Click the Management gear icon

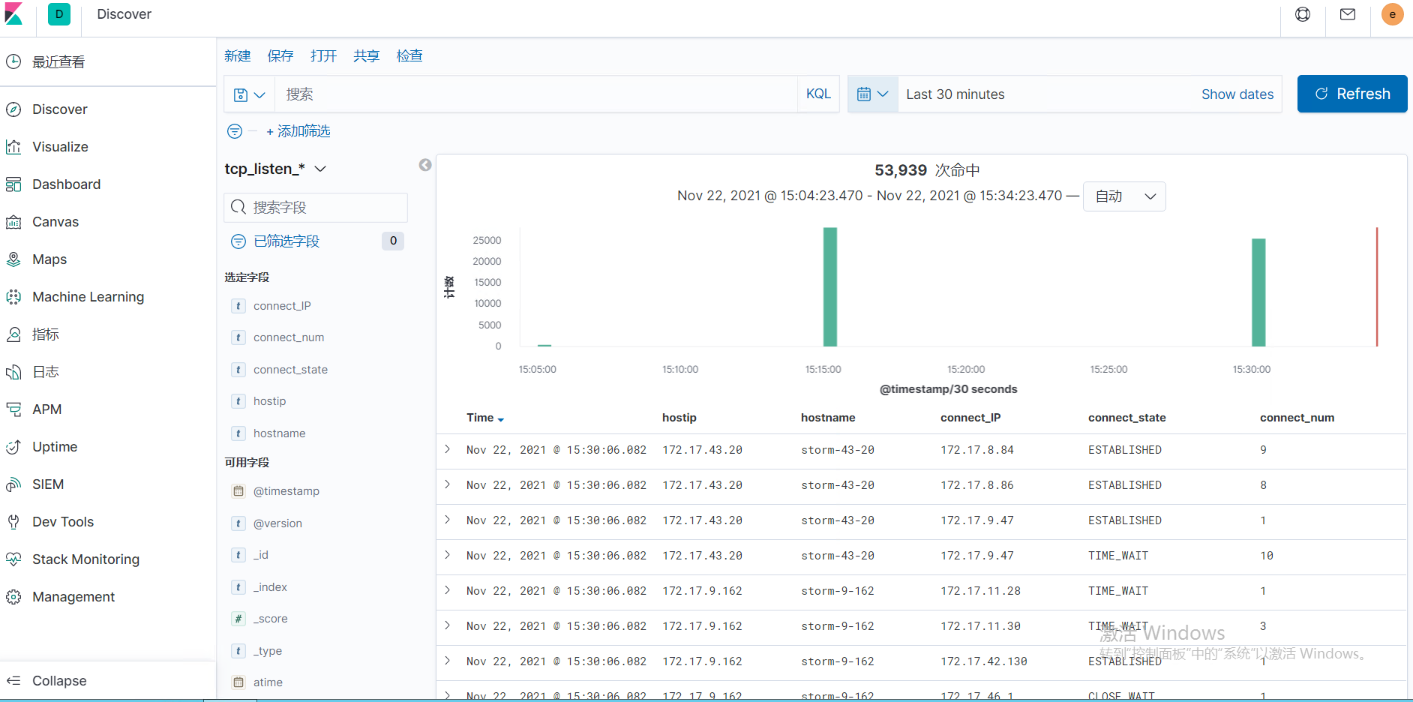pos(14,597)
